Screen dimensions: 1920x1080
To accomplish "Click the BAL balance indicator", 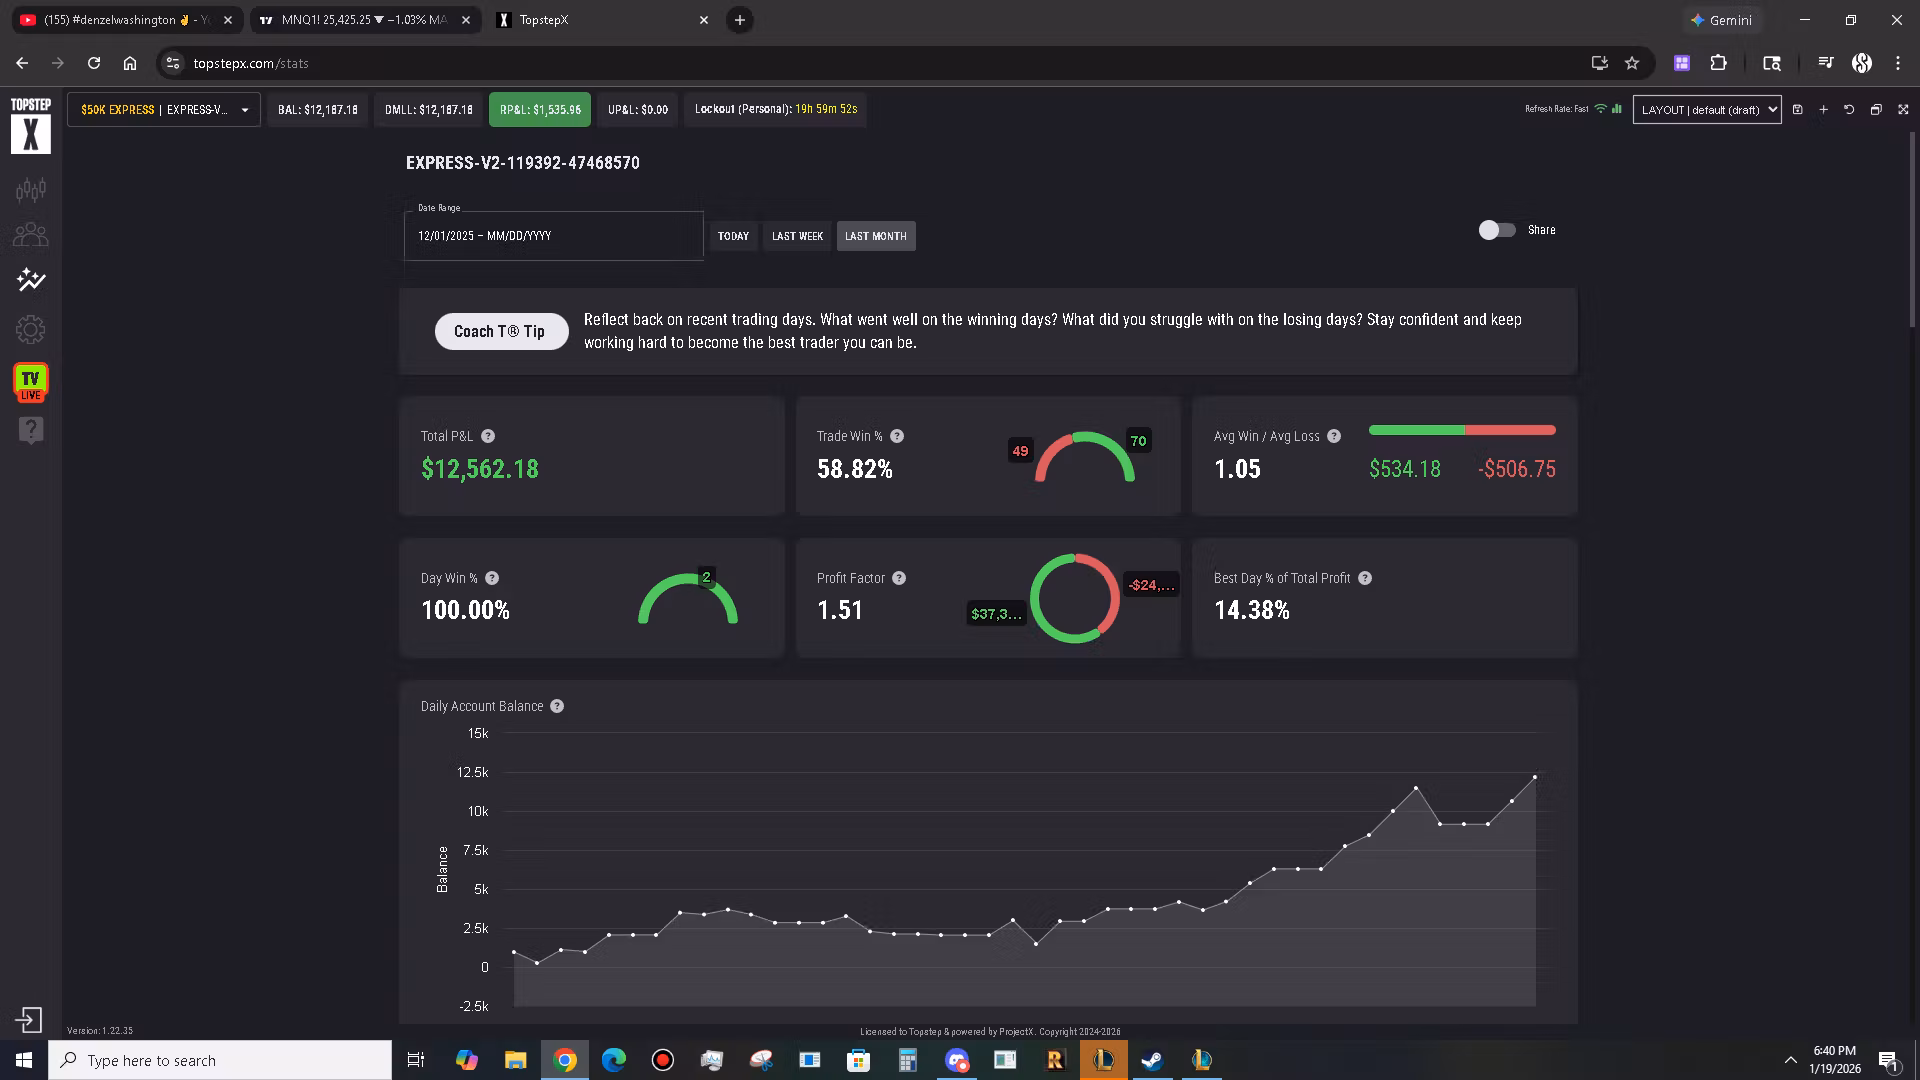I will [x=318, y=109].
